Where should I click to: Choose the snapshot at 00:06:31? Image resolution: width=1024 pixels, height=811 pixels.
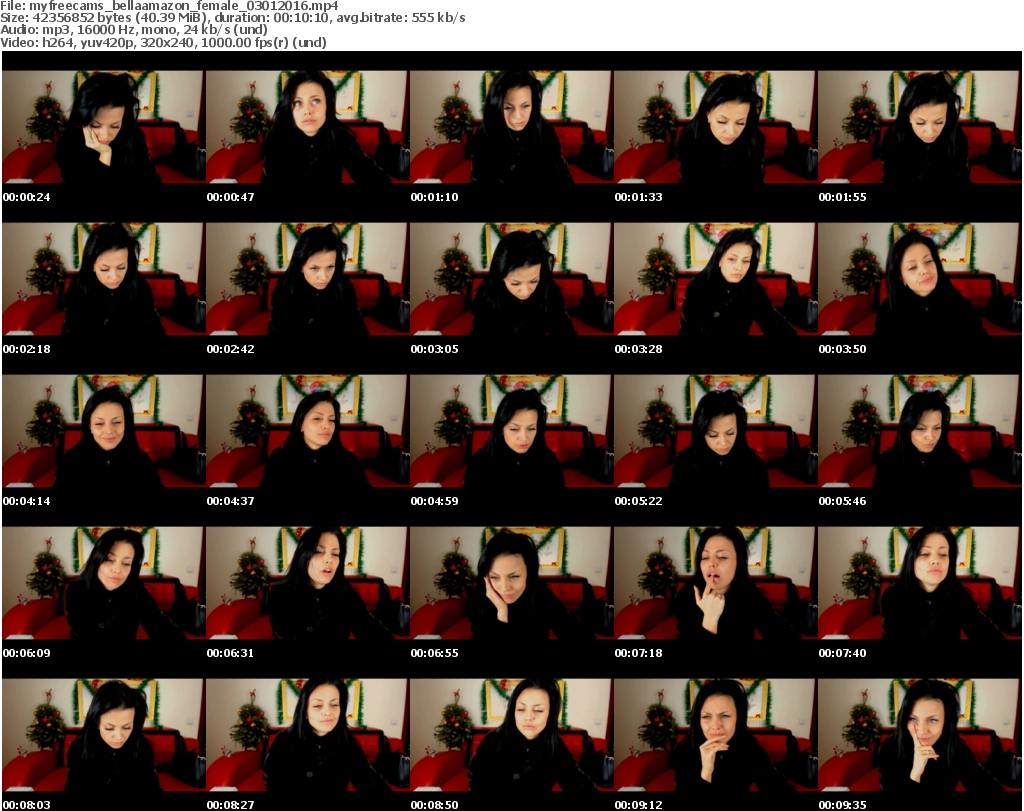(x=308, y=583)
